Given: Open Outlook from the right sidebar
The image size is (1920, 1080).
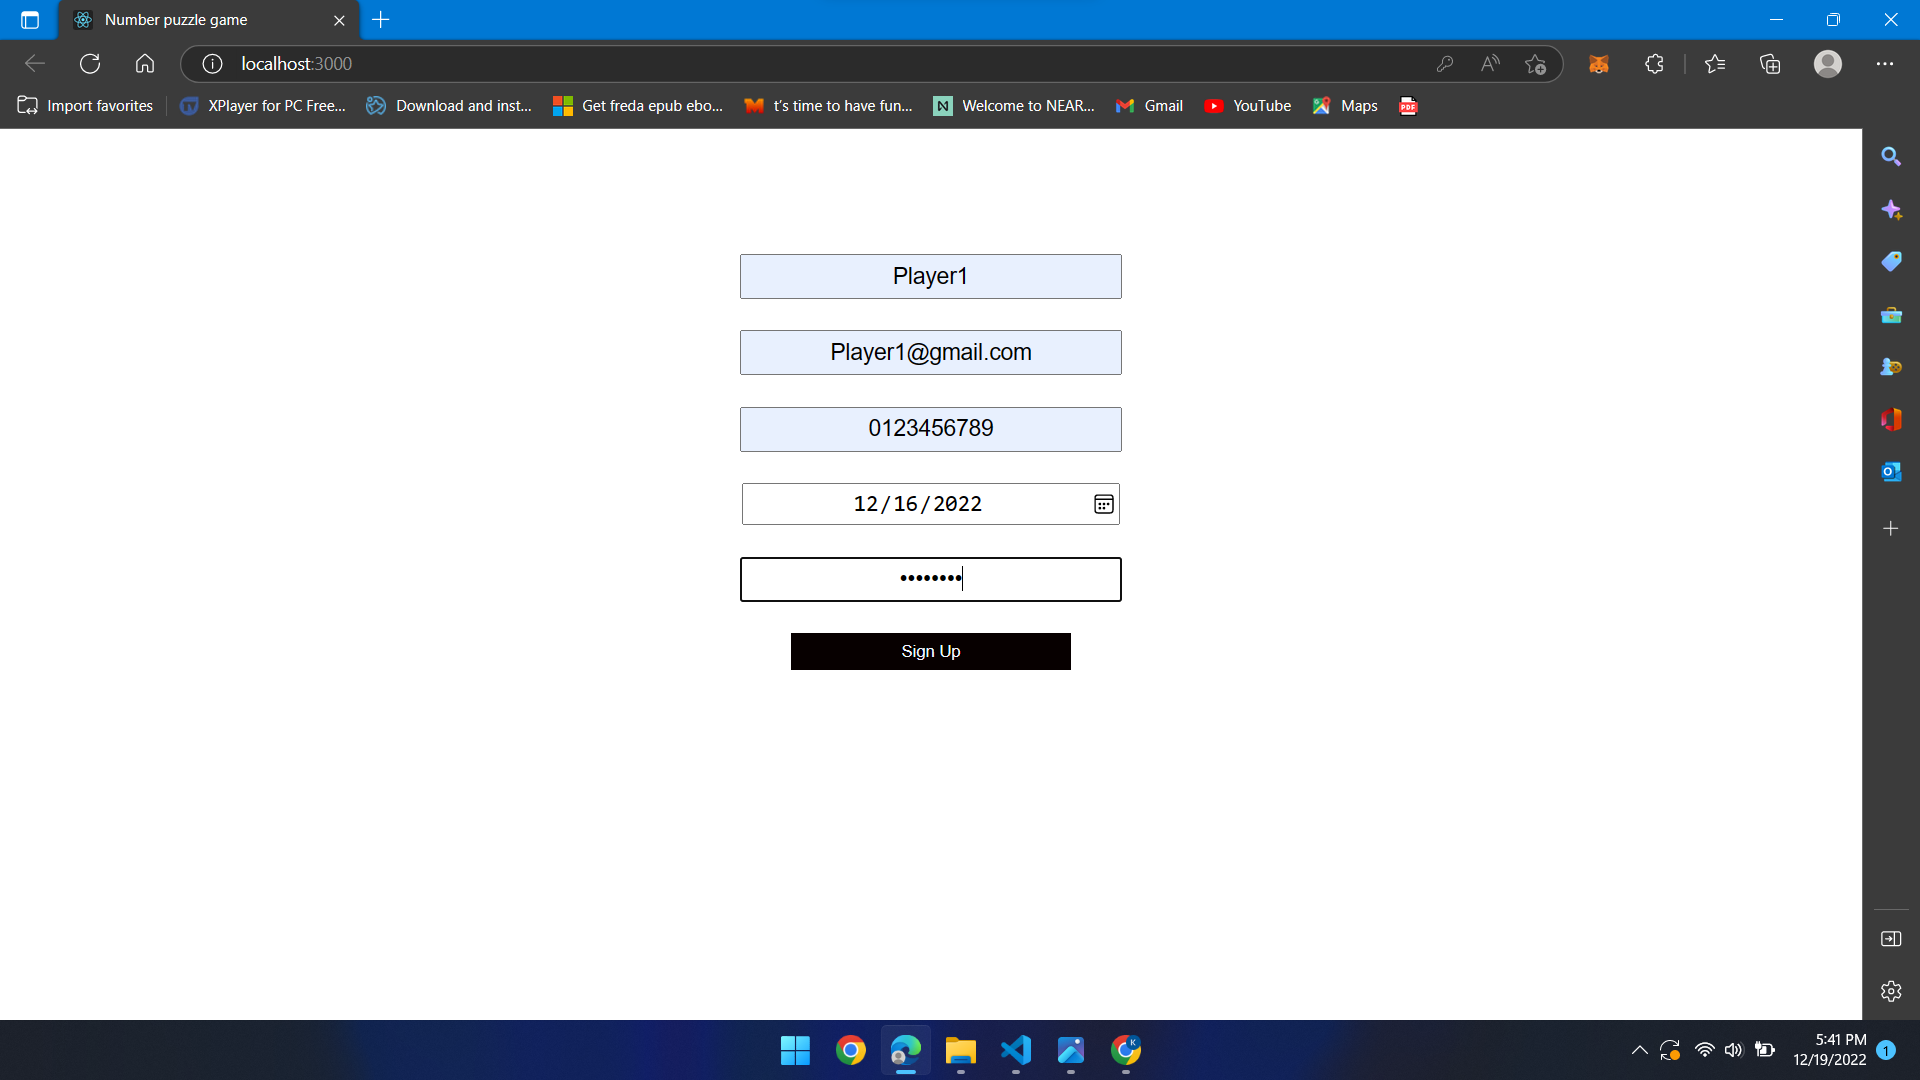Looking at the screenshot, I should pyautogui.click(x=1892, y=471).
